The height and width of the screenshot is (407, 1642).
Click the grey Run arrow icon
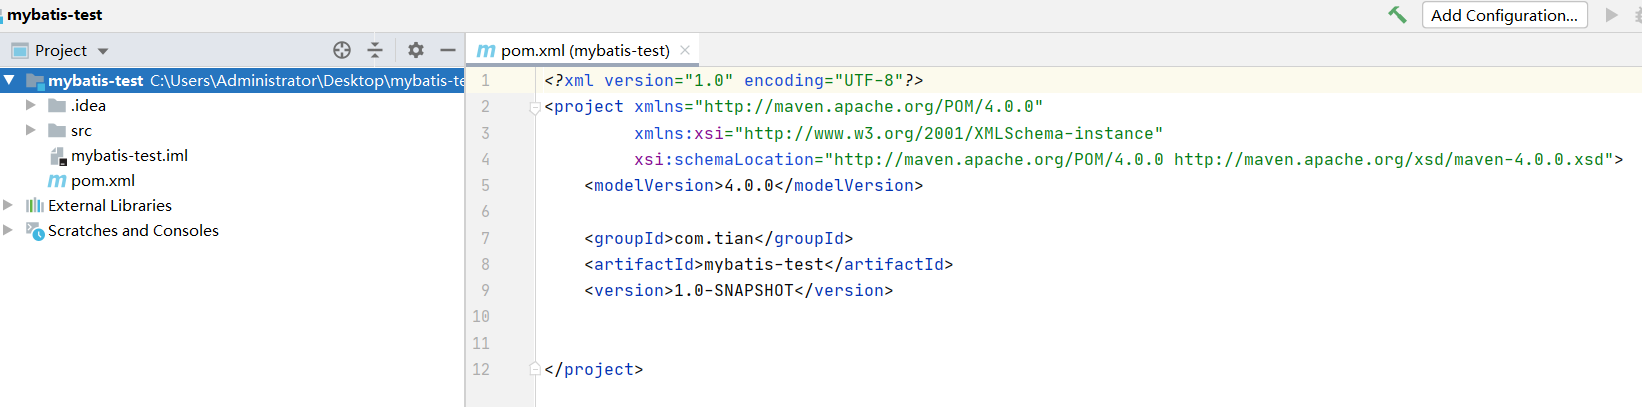1611,15
